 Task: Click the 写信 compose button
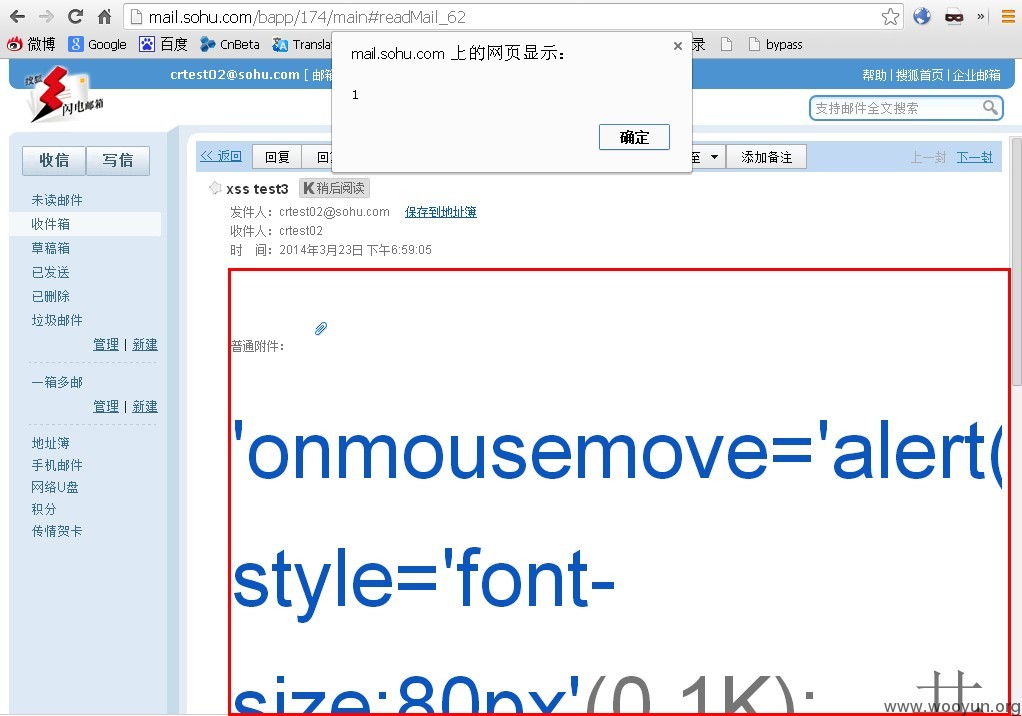pyautogui.click(x=118, y=160)
